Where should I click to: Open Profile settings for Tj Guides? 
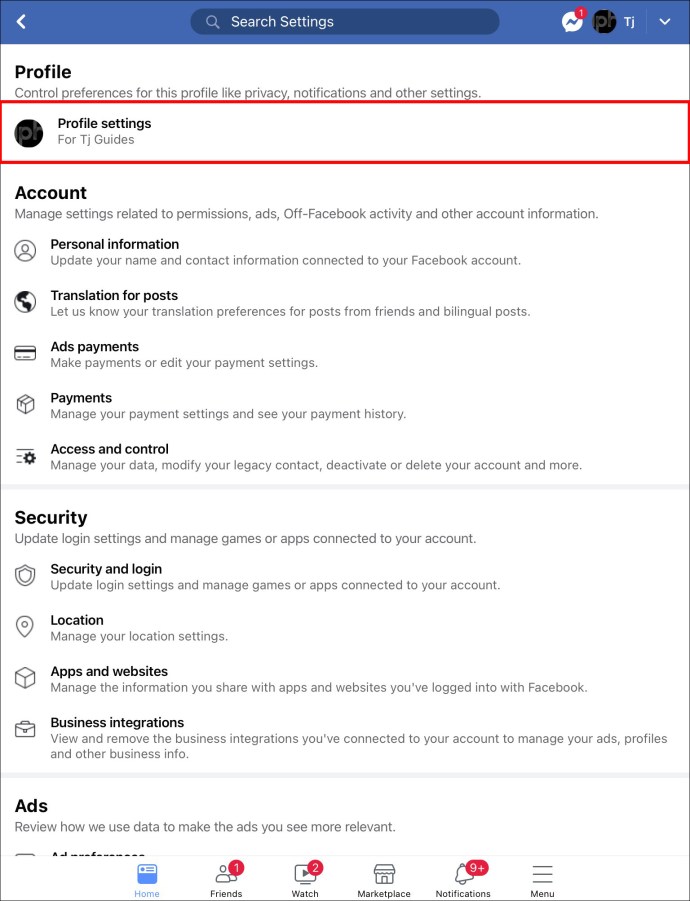point(345,132)
